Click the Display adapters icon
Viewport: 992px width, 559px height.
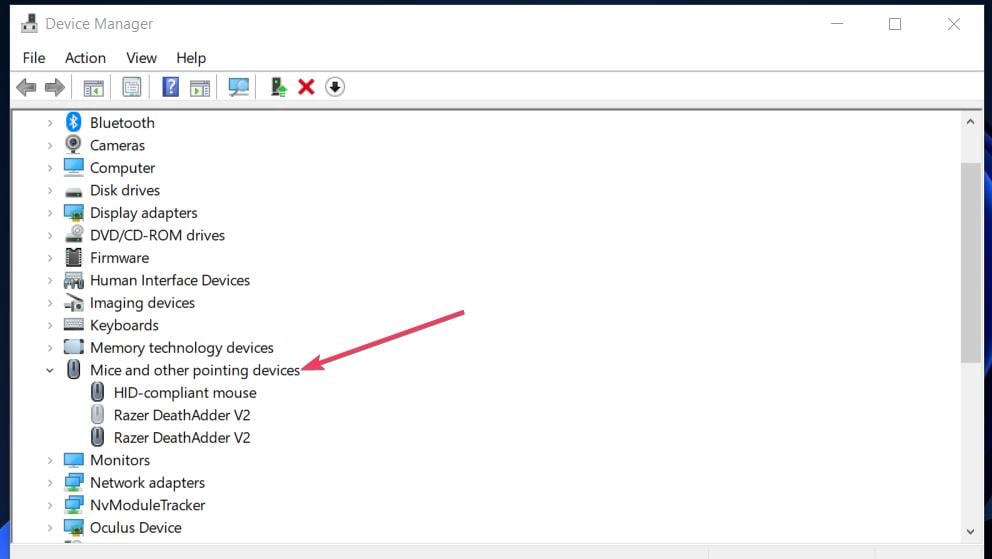(x=73, y=212)
